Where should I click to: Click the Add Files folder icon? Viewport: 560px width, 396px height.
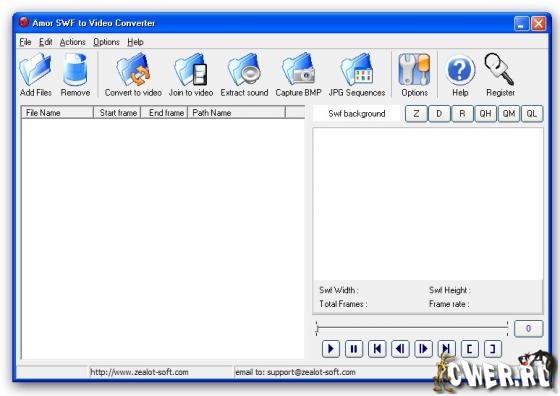pyautogui.click(x=35, y=69)
